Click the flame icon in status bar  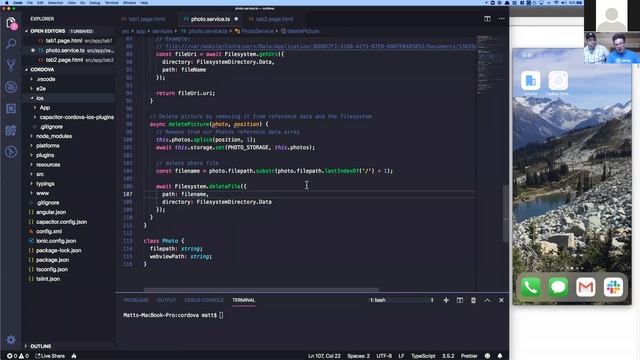click(74, 356)
